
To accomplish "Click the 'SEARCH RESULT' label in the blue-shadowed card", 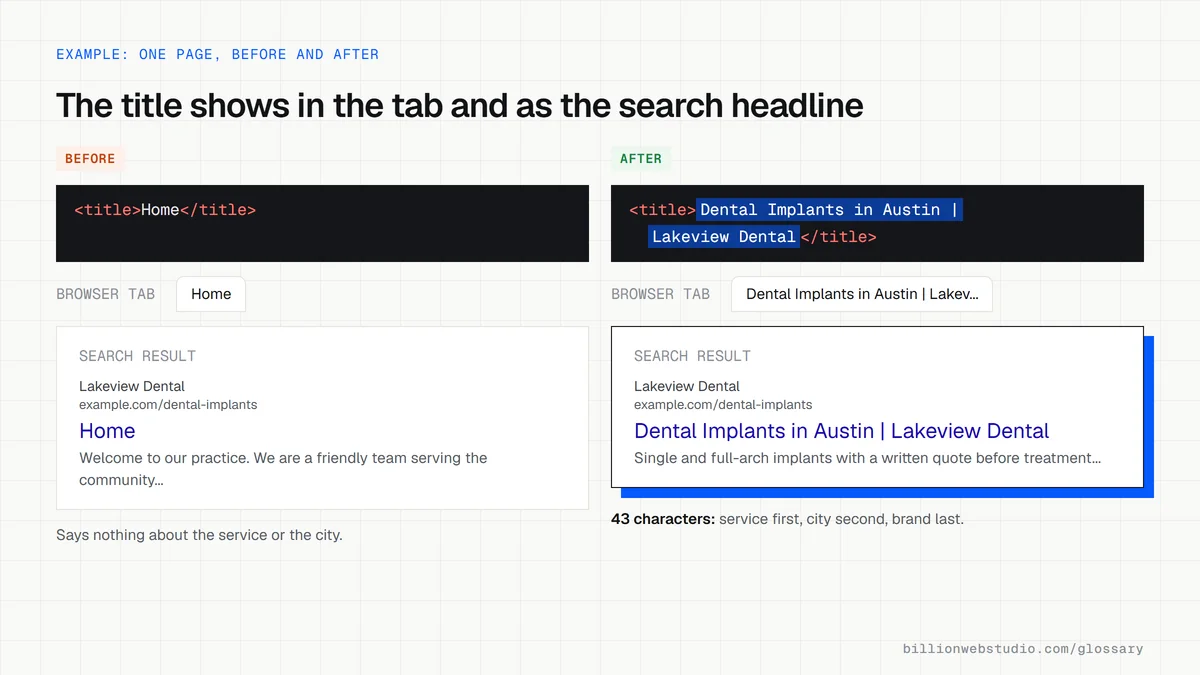I will tap(692, 356).
